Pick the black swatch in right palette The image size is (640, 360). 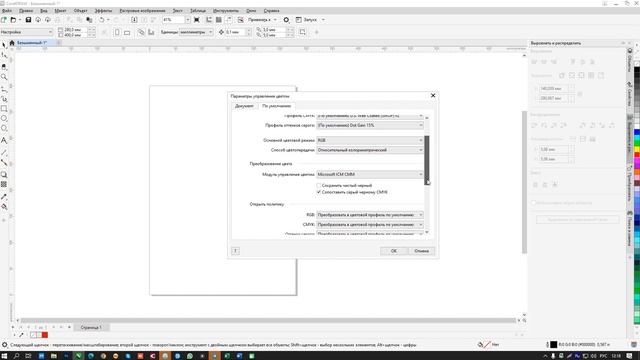tap(637, 70)
